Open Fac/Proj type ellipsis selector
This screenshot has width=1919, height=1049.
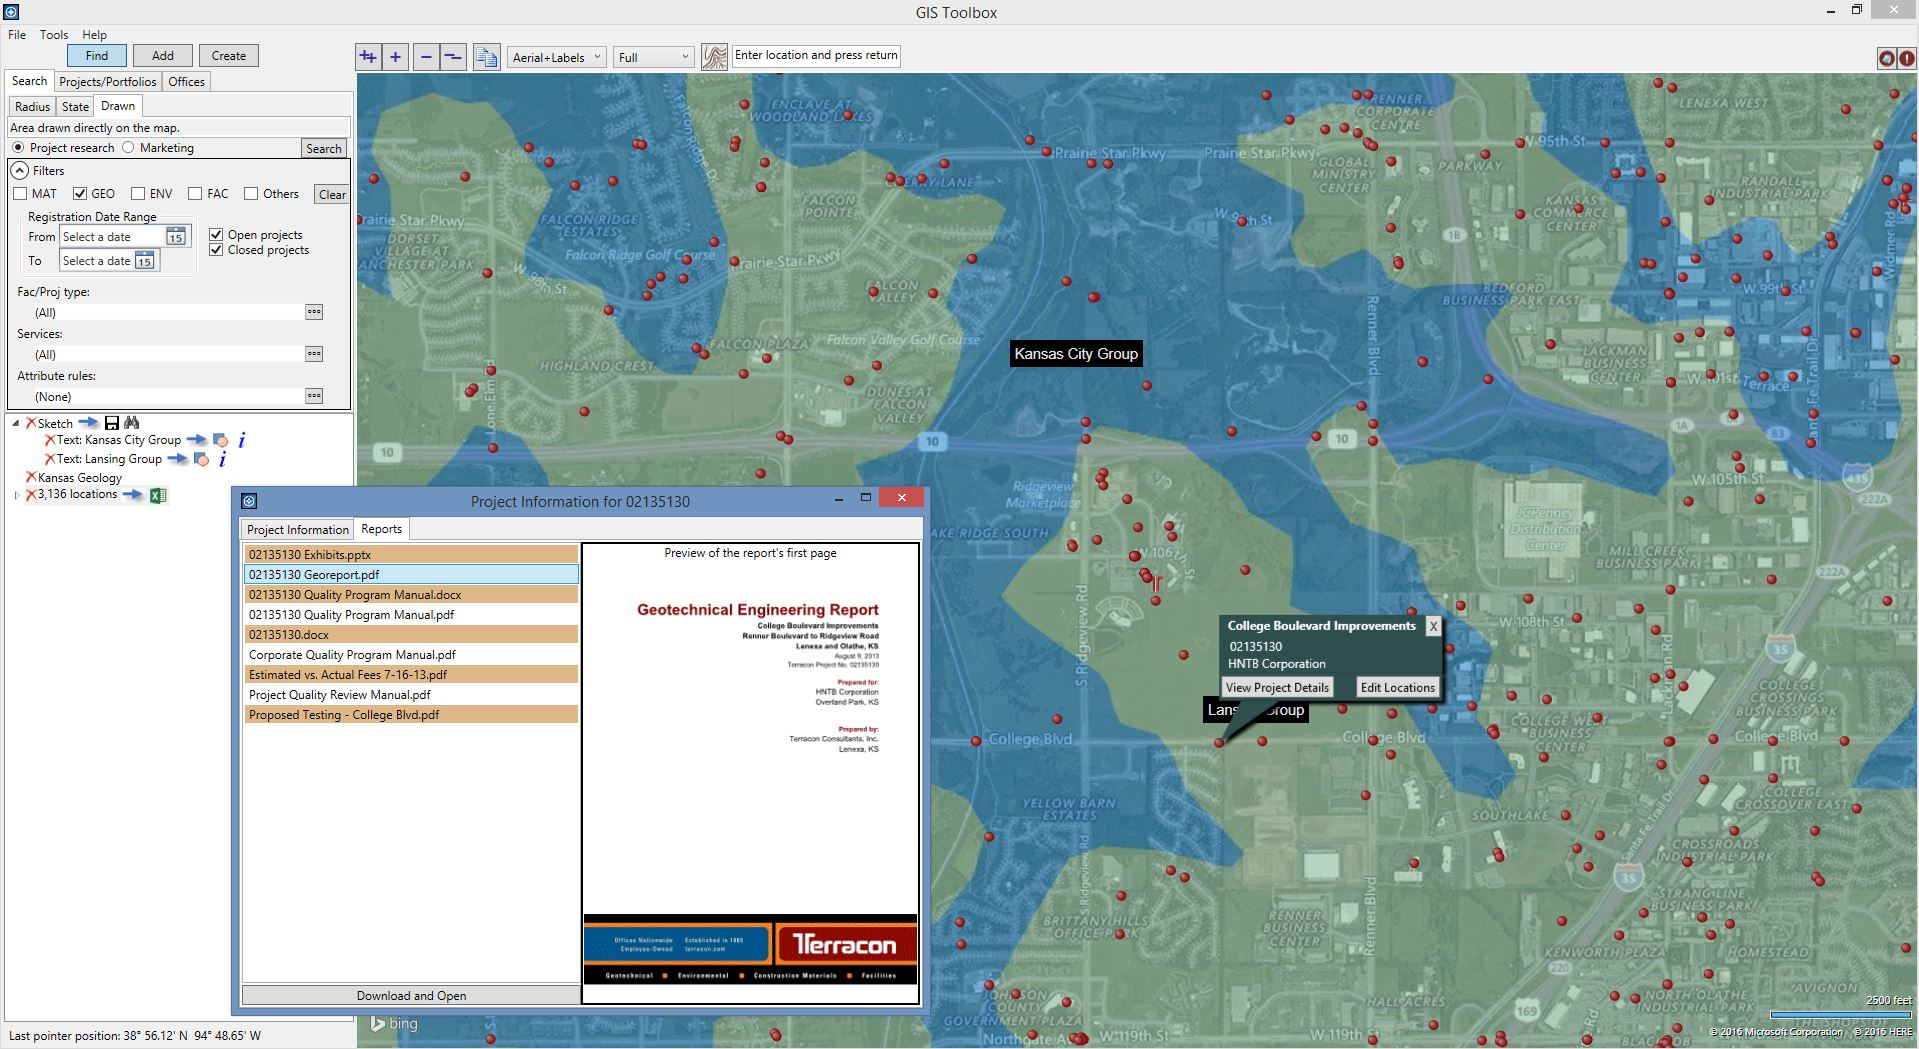[x=314, y=312]
